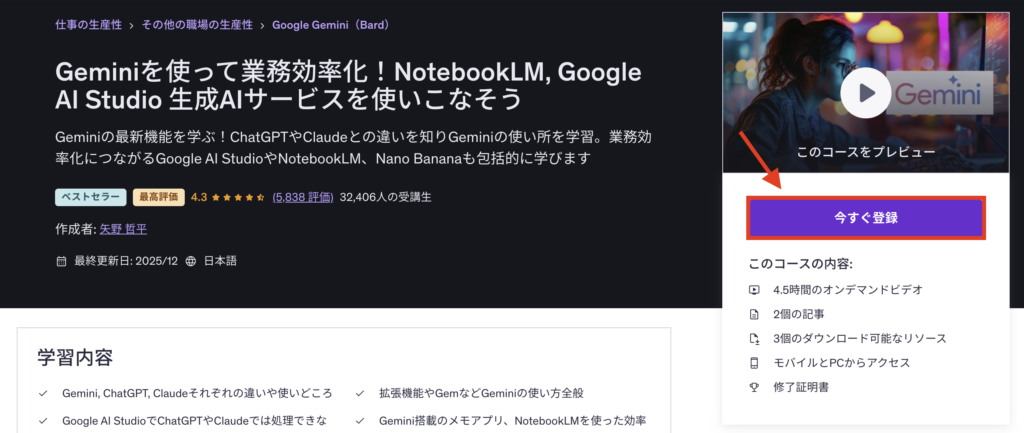The image size is (1024, 433).
Task: Click the Gemini course preview thumbnail
Action: point(865,93)
